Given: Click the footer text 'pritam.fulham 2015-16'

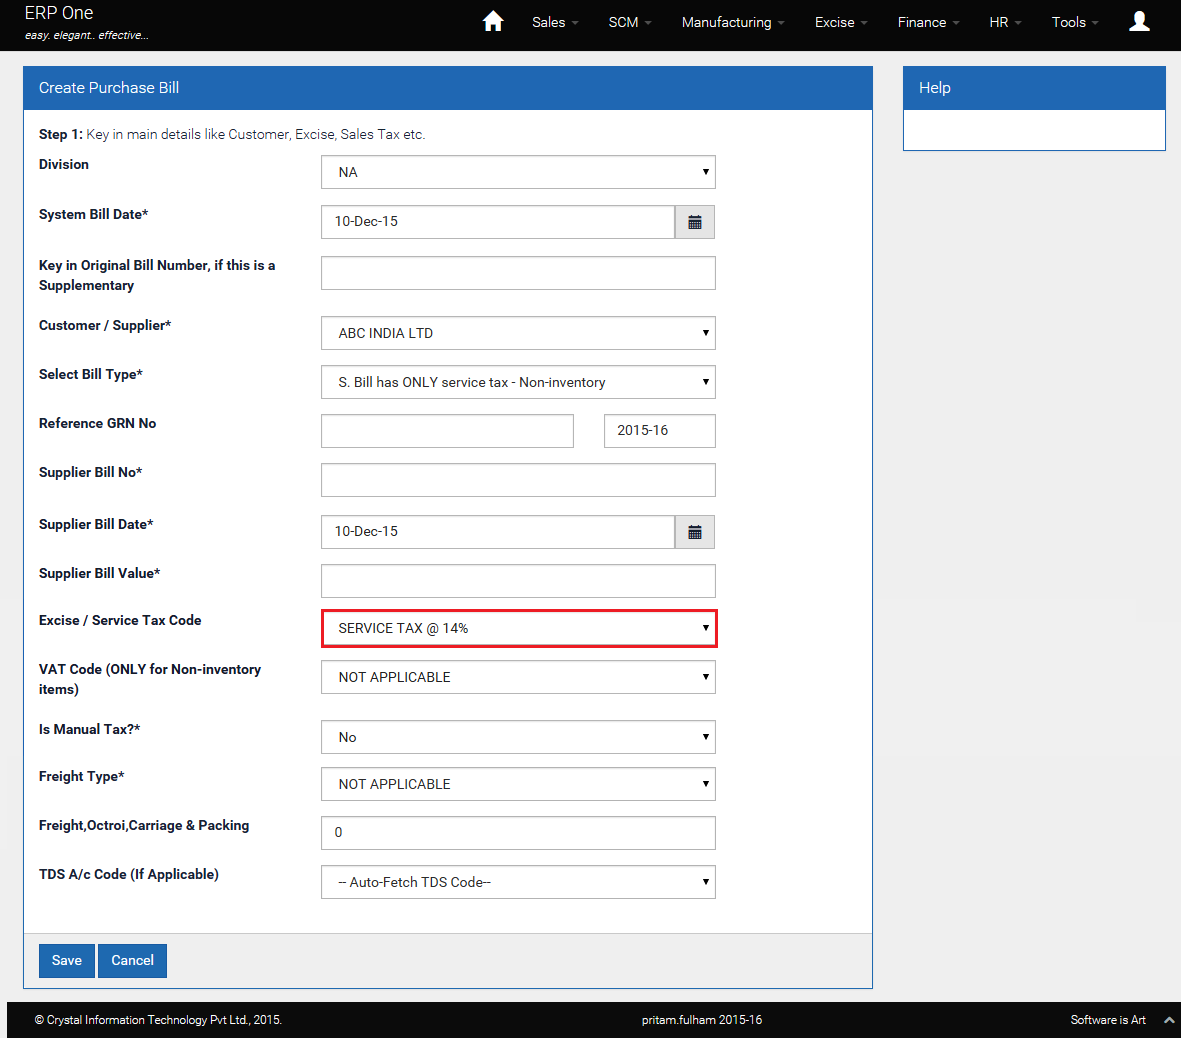Looking at the screenshot, I should pos(702,1020).
